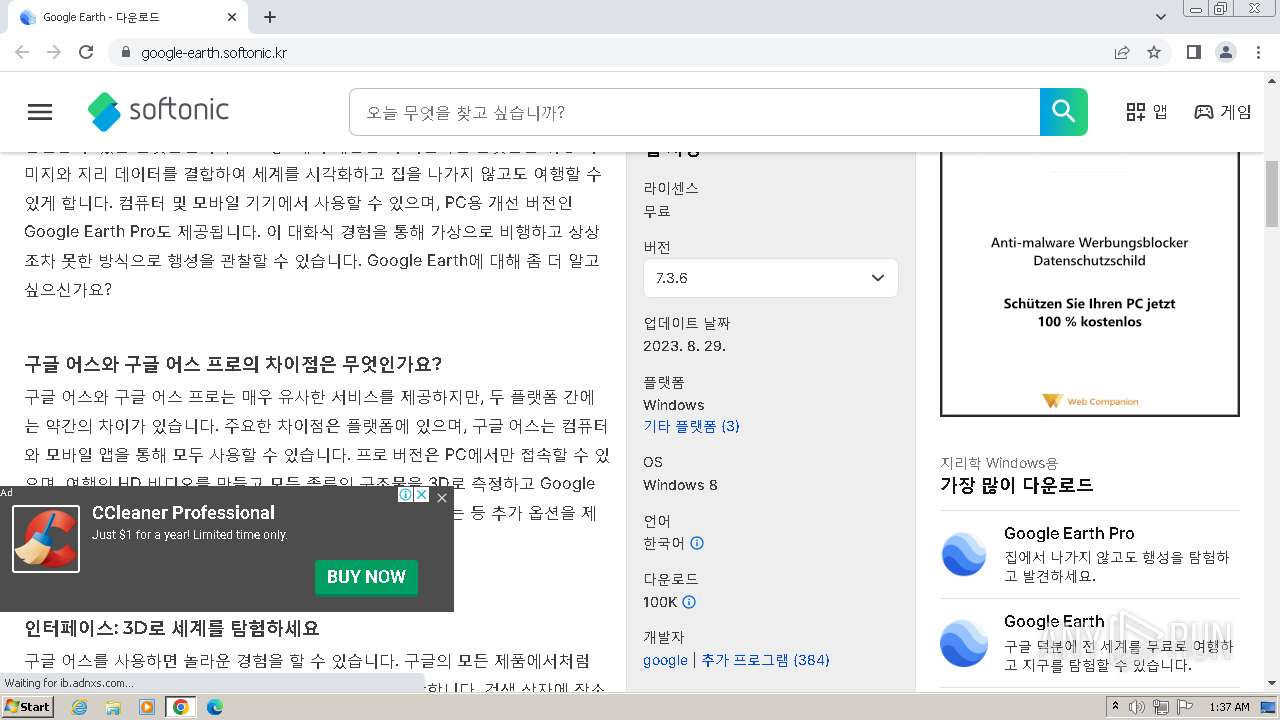
Task: Show hidden system tray icons
Action: coord(1116,707)
